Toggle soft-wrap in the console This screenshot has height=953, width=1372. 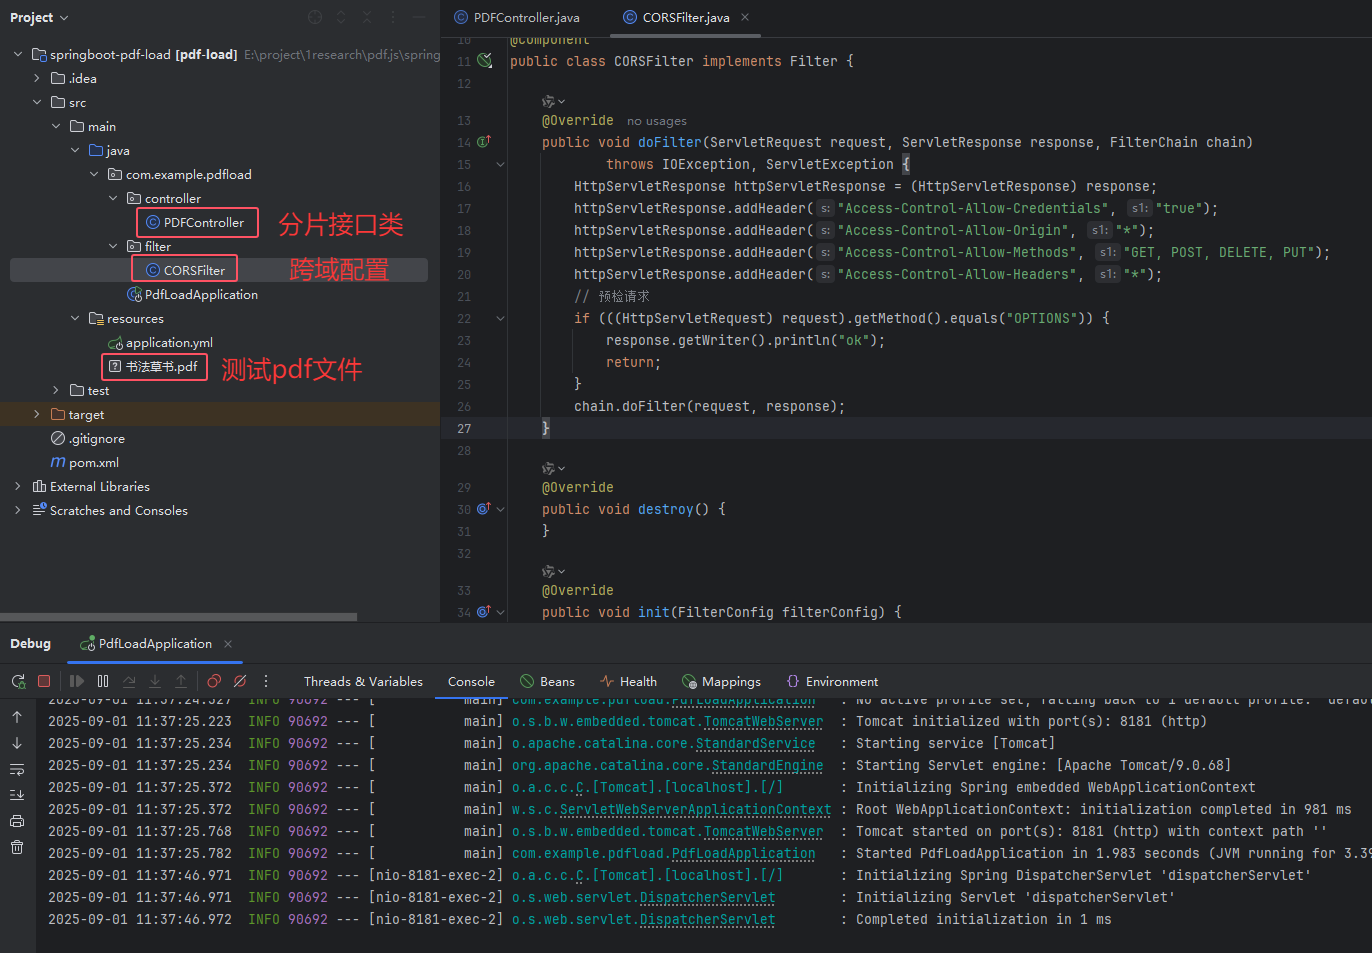[x=17, y=769]
